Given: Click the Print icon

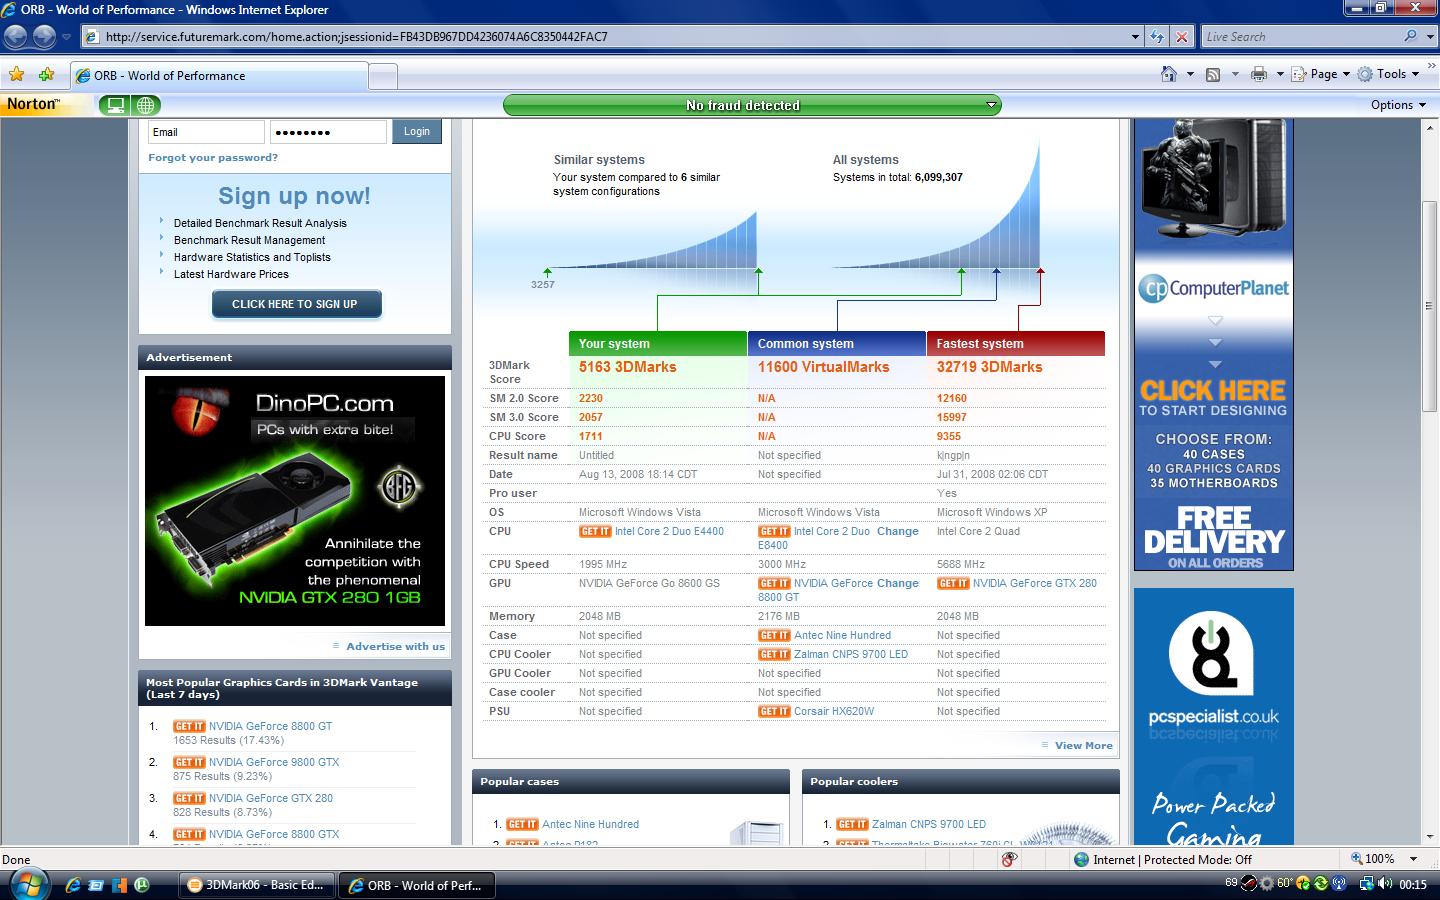Looking at the screenshot, I should [1258, 74].
